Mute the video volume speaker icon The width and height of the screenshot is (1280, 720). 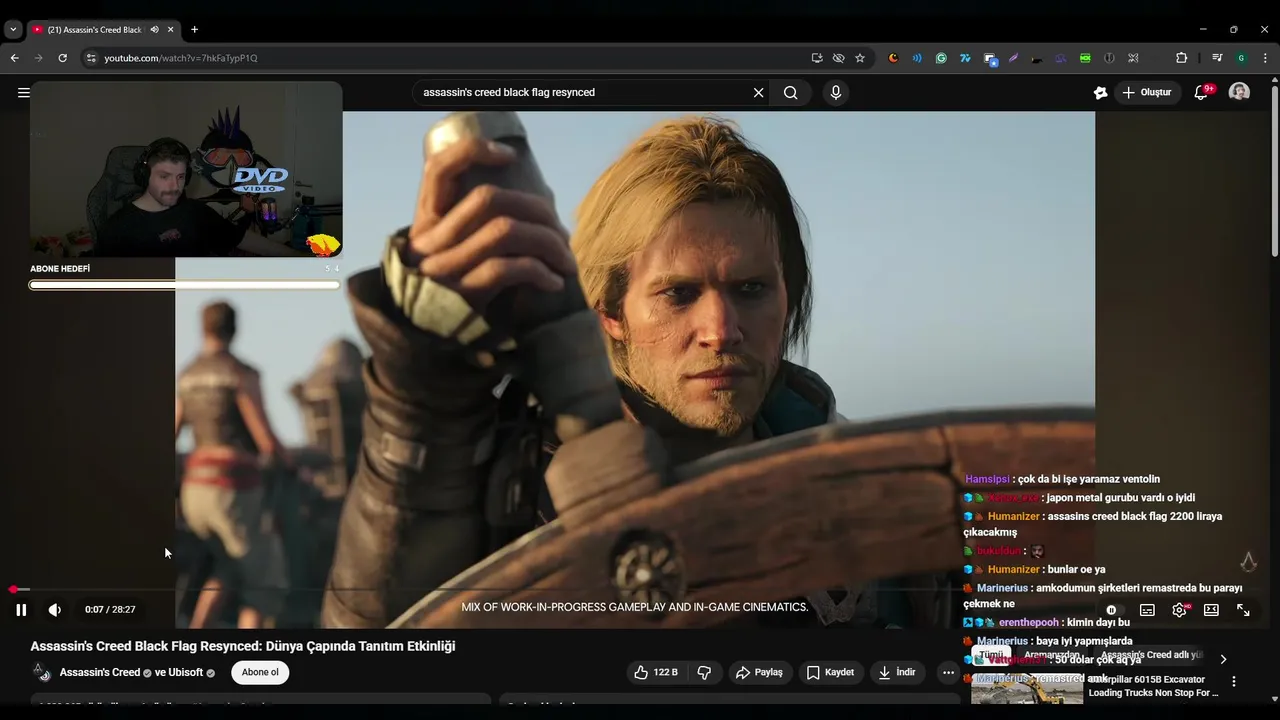coord(55,609)
